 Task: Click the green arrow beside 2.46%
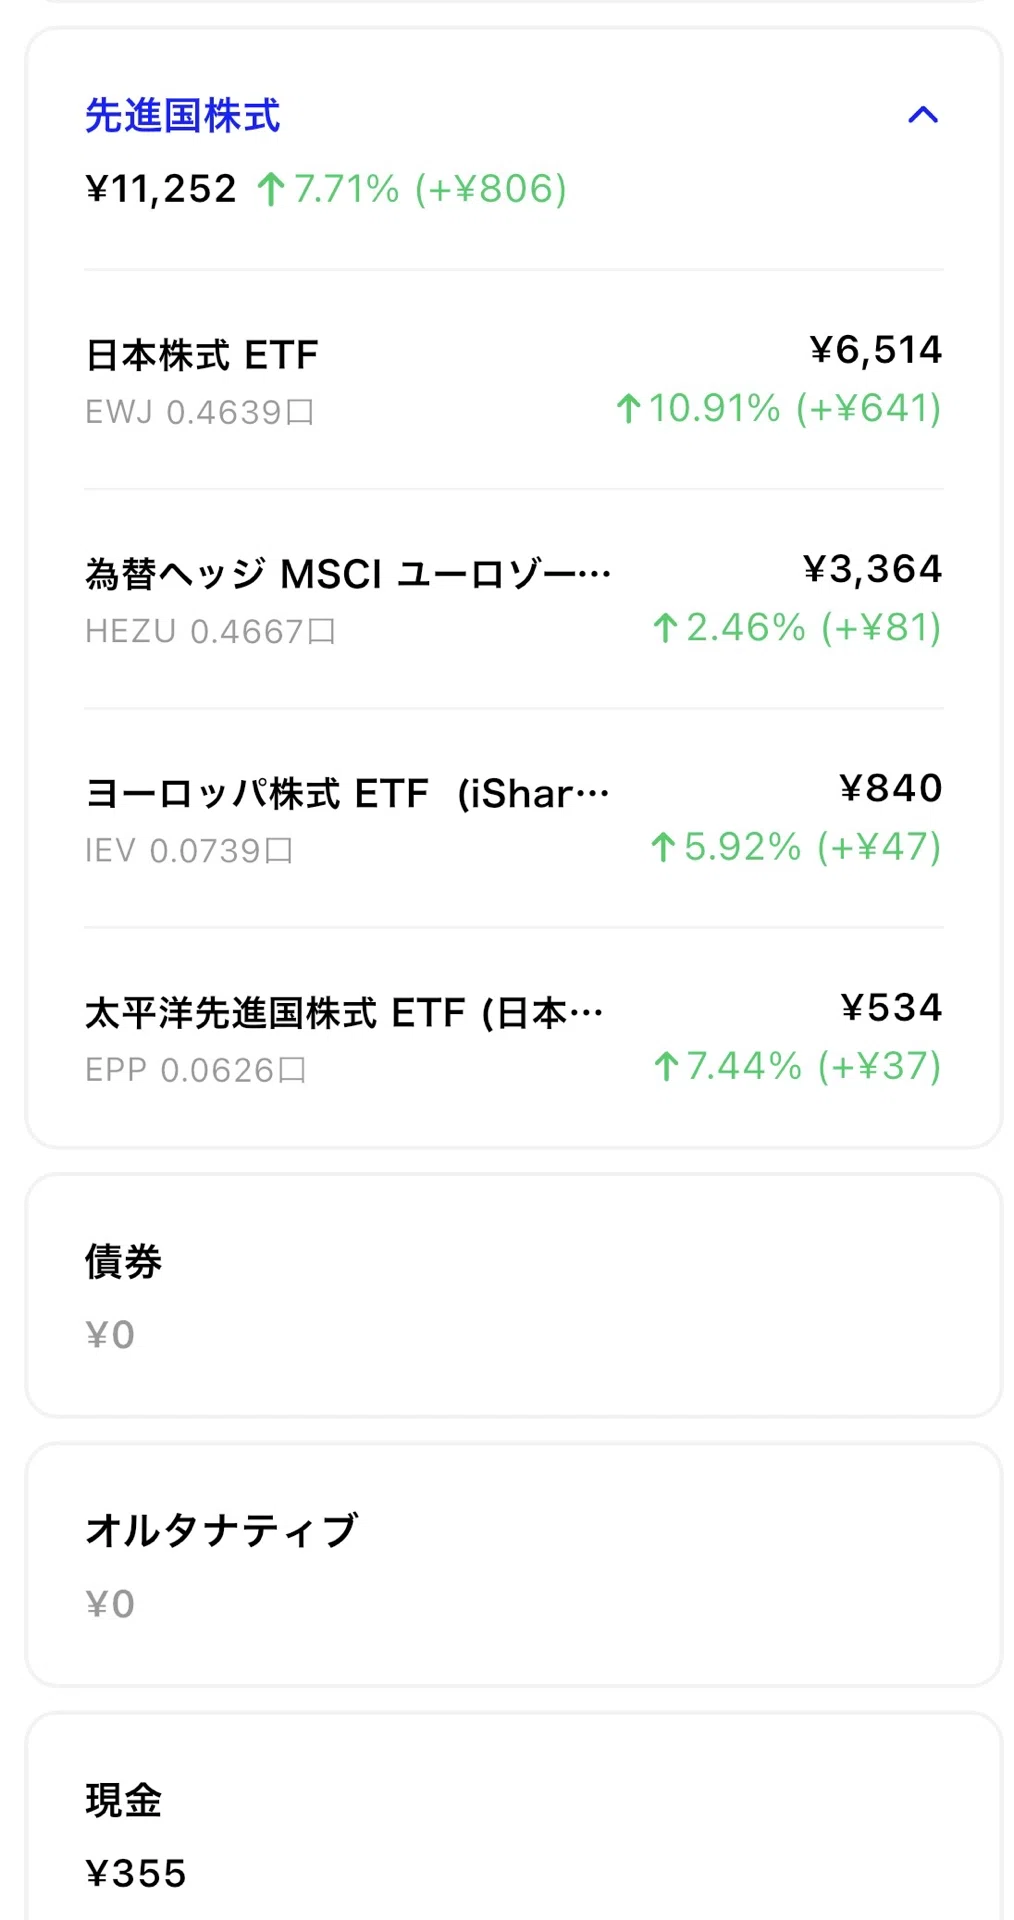pyautogui.click(x=665, y=628)
